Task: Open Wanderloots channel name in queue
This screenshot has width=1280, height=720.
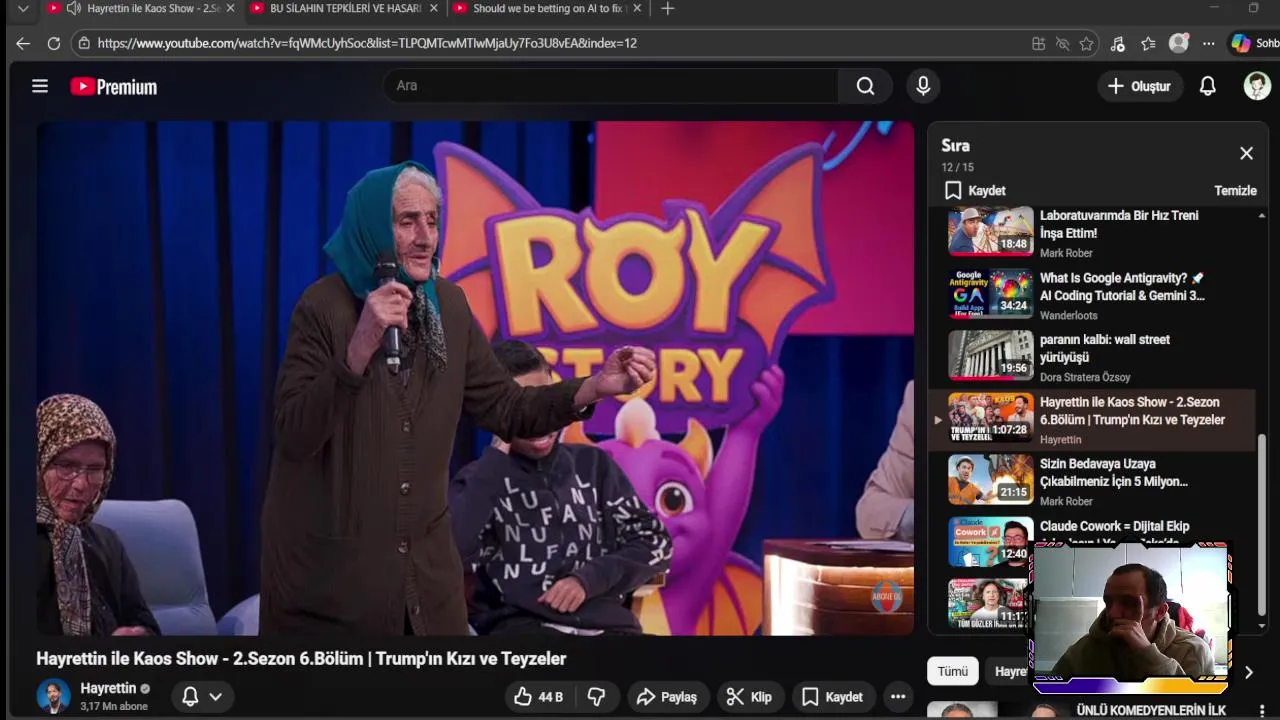Action: tap(1068, 315)
